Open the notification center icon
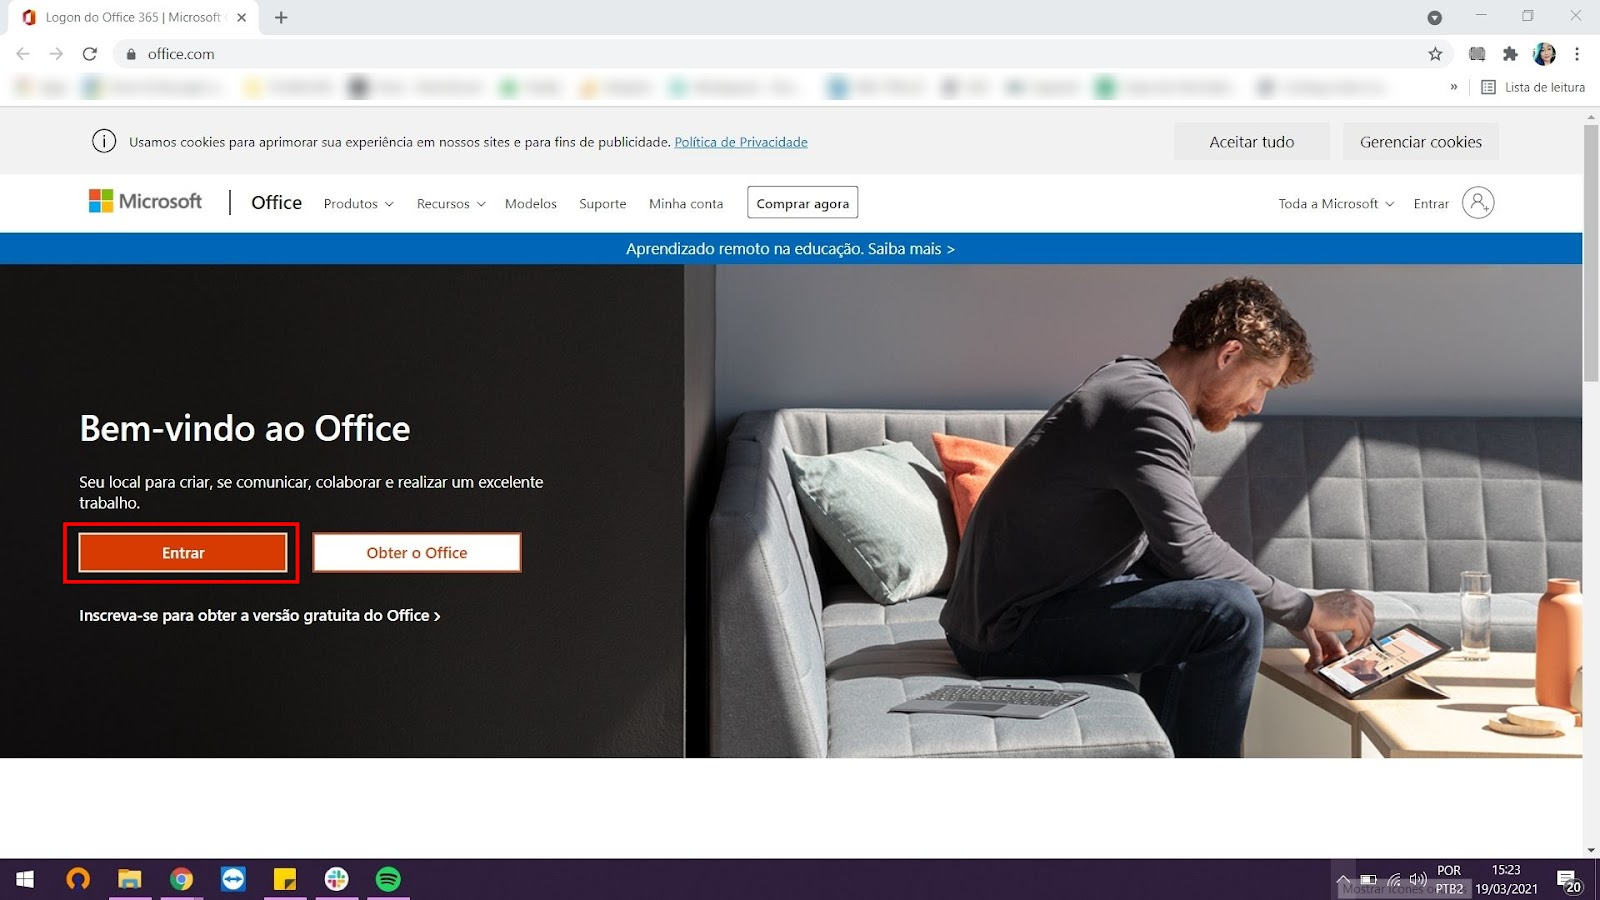 point(1569,880)
